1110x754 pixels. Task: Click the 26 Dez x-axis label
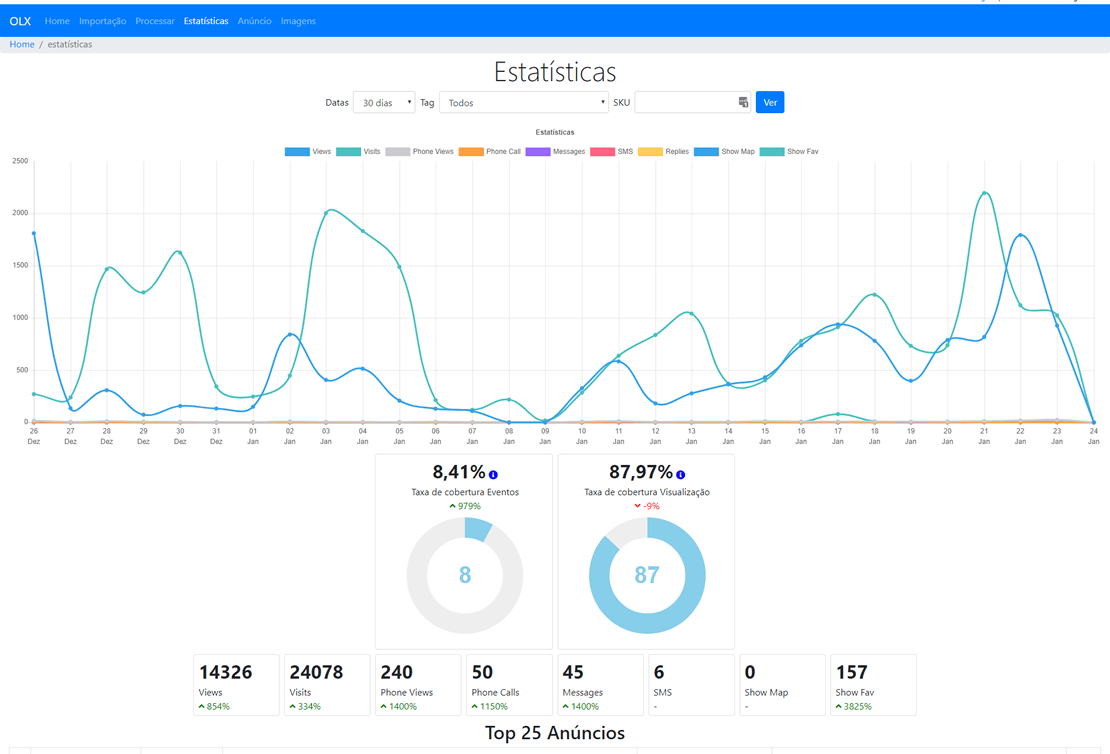point(34,436)
